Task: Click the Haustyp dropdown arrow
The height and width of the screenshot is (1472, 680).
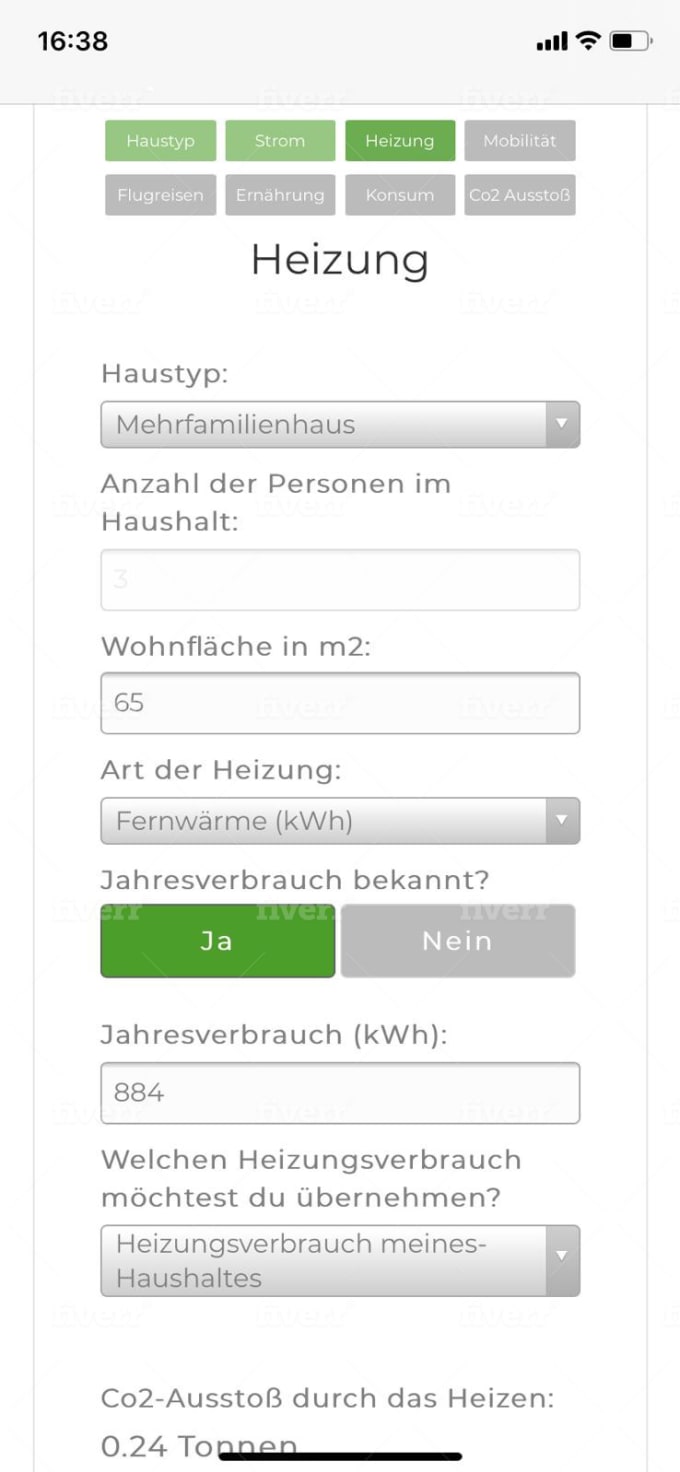Action: coord(562,424)
